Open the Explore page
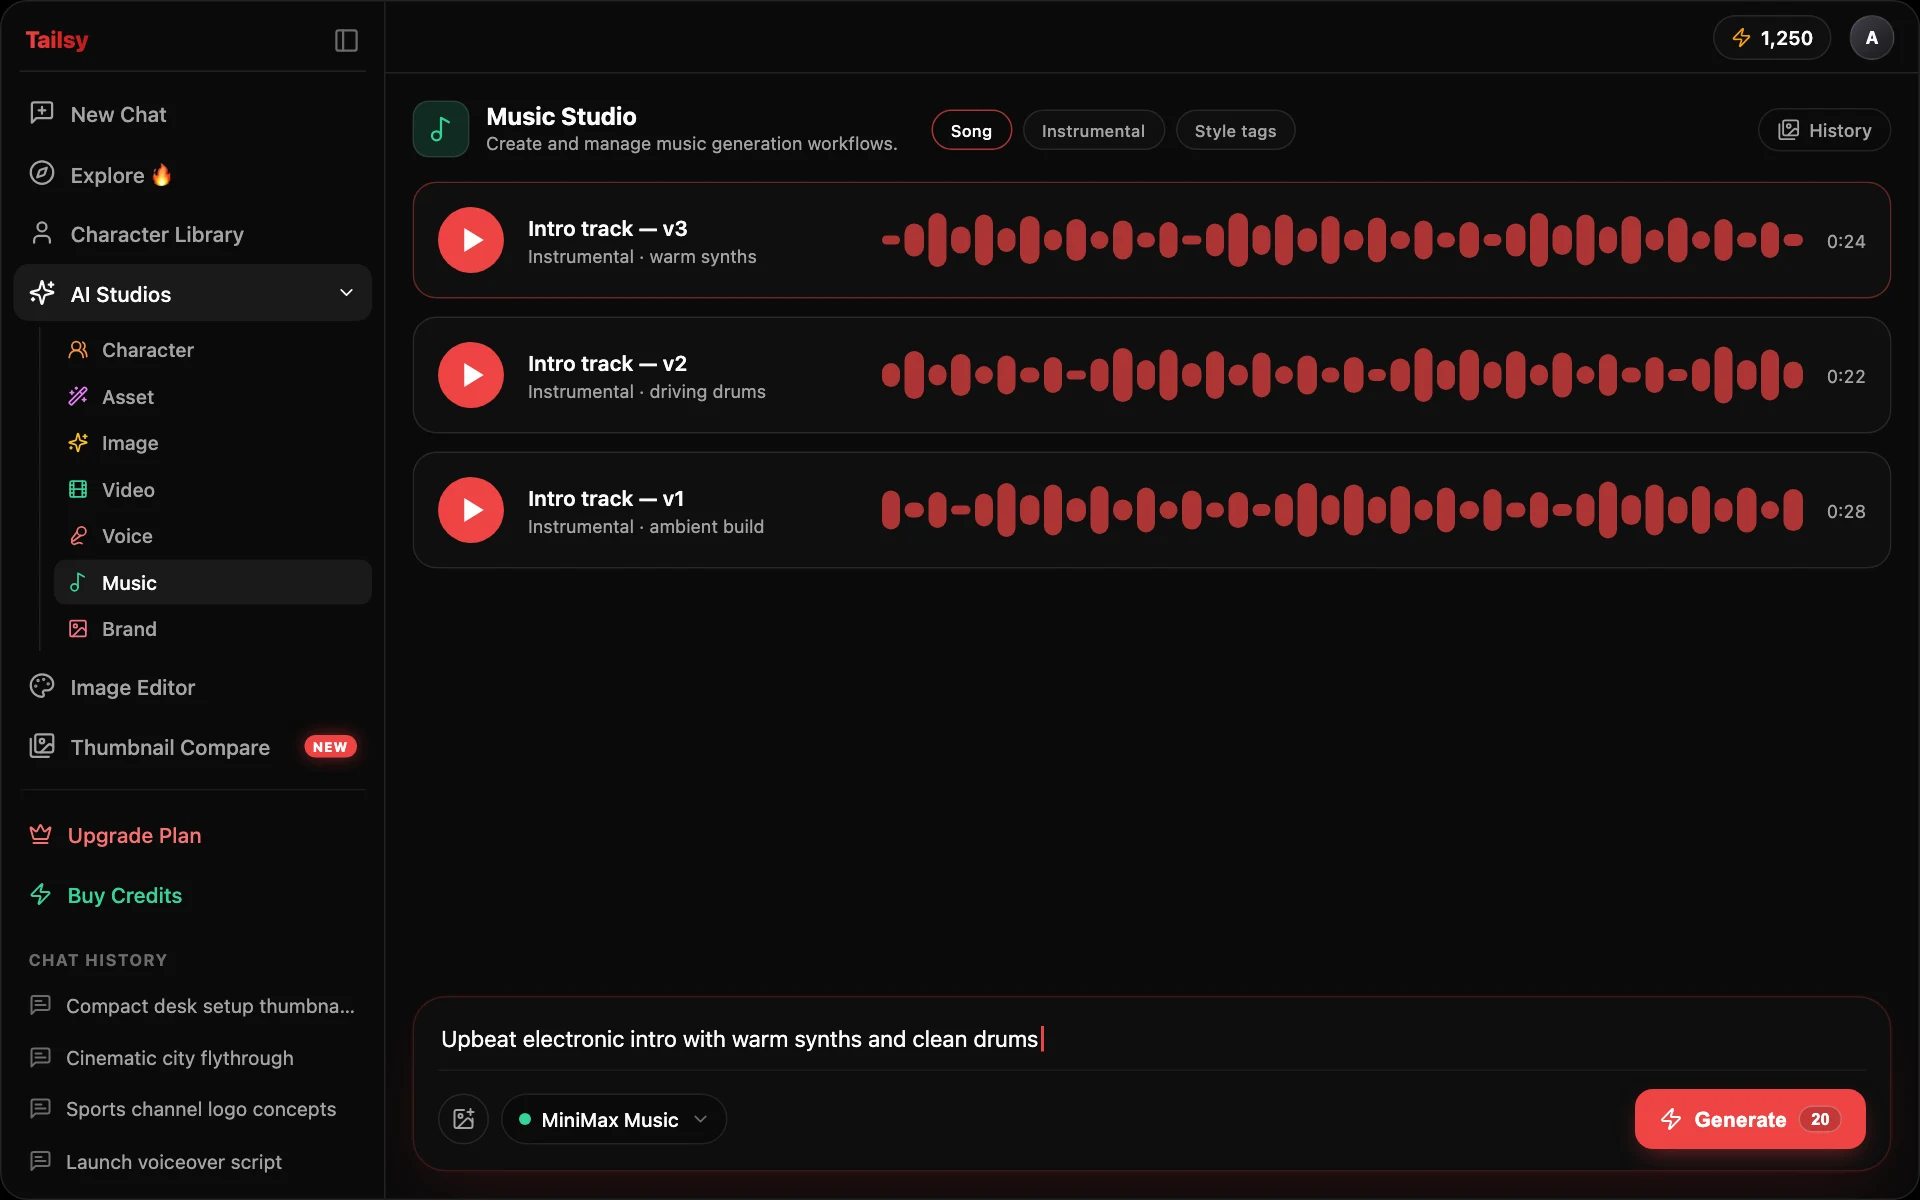This screenshot has width=1920, height=1200. 193,175
